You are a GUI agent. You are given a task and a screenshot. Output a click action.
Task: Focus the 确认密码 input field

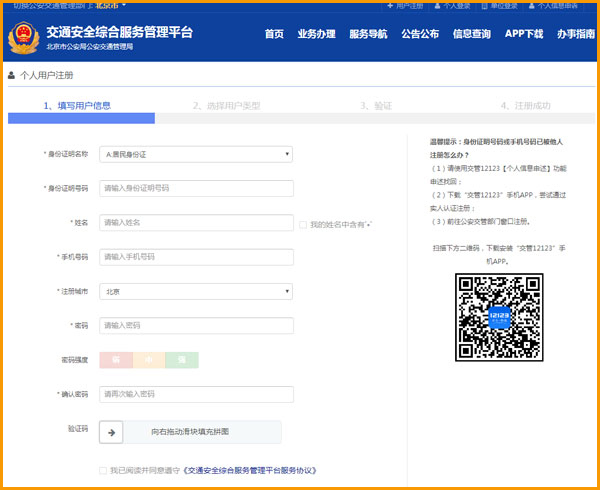click(x=196, y=394)
